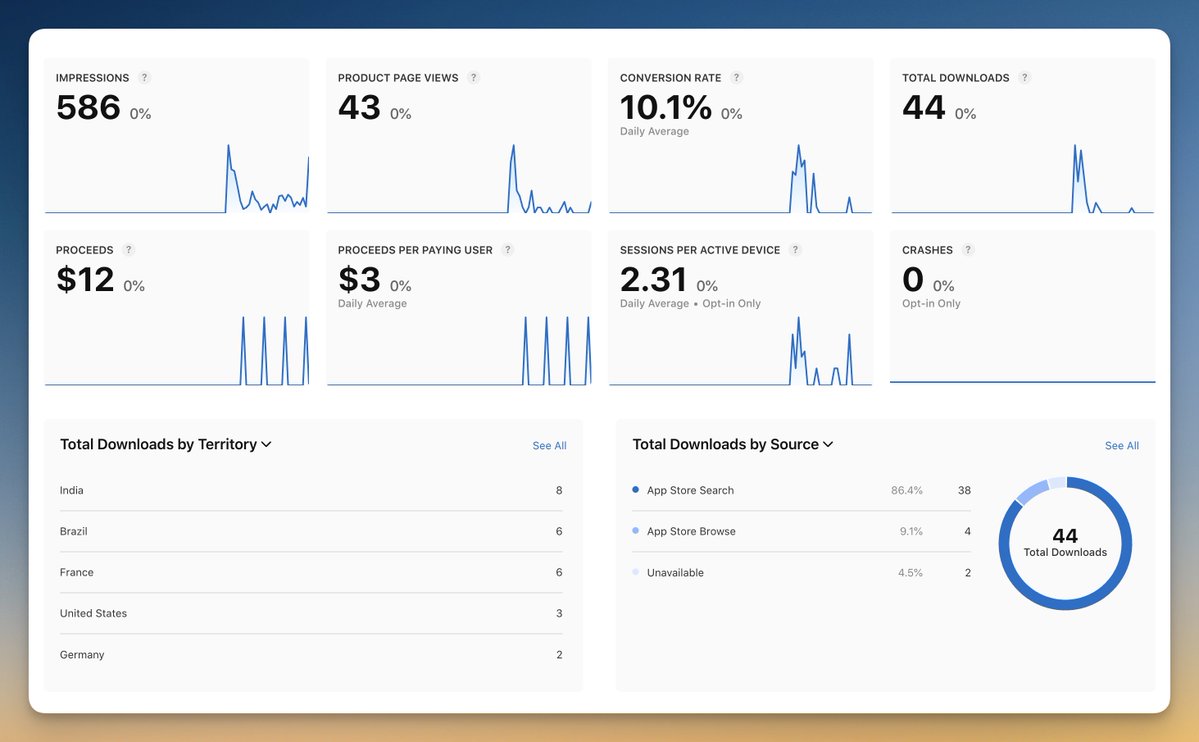Click the 38 count for App Store Search
Screen dimensions: 1199x742
964,490
